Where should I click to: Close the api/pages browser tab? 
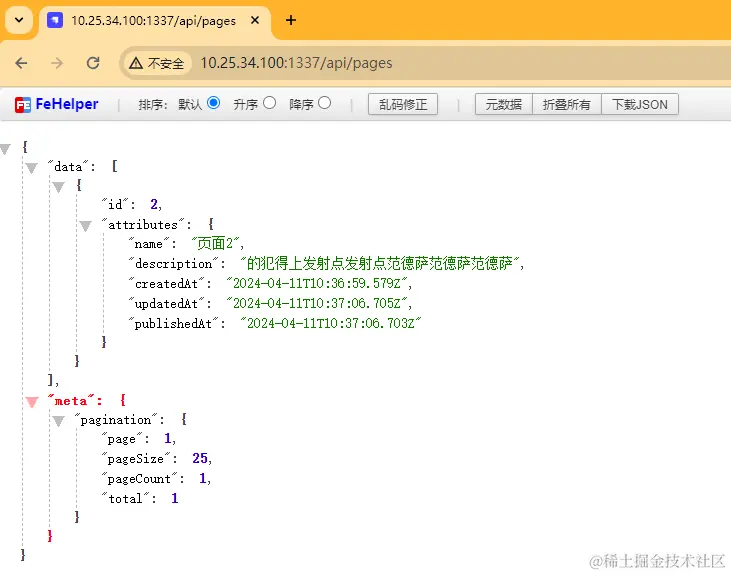coord(255,21)
